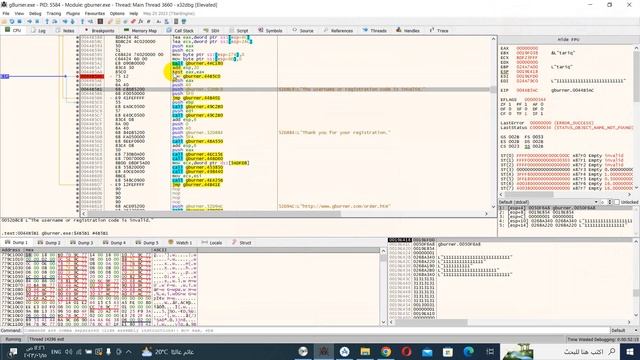
Task: Open the Default dropdown beside the command bar
Action: [x=624, y=330]
